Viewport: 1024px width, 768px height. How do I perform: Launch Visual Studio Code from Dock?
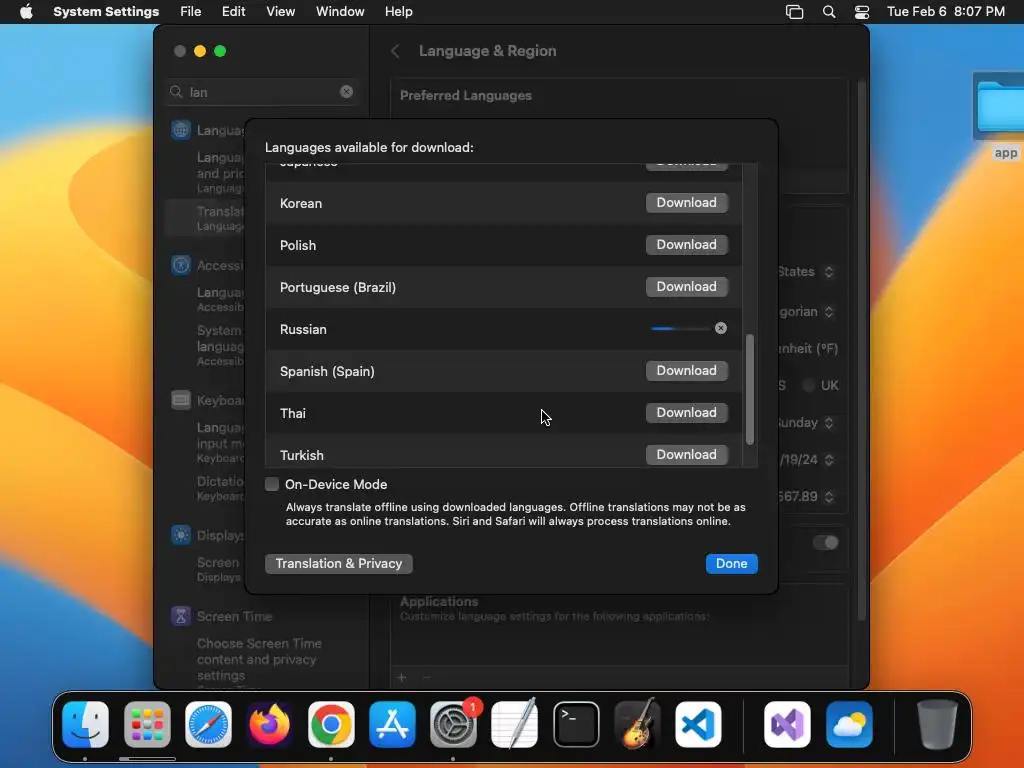tap(698, 724)
